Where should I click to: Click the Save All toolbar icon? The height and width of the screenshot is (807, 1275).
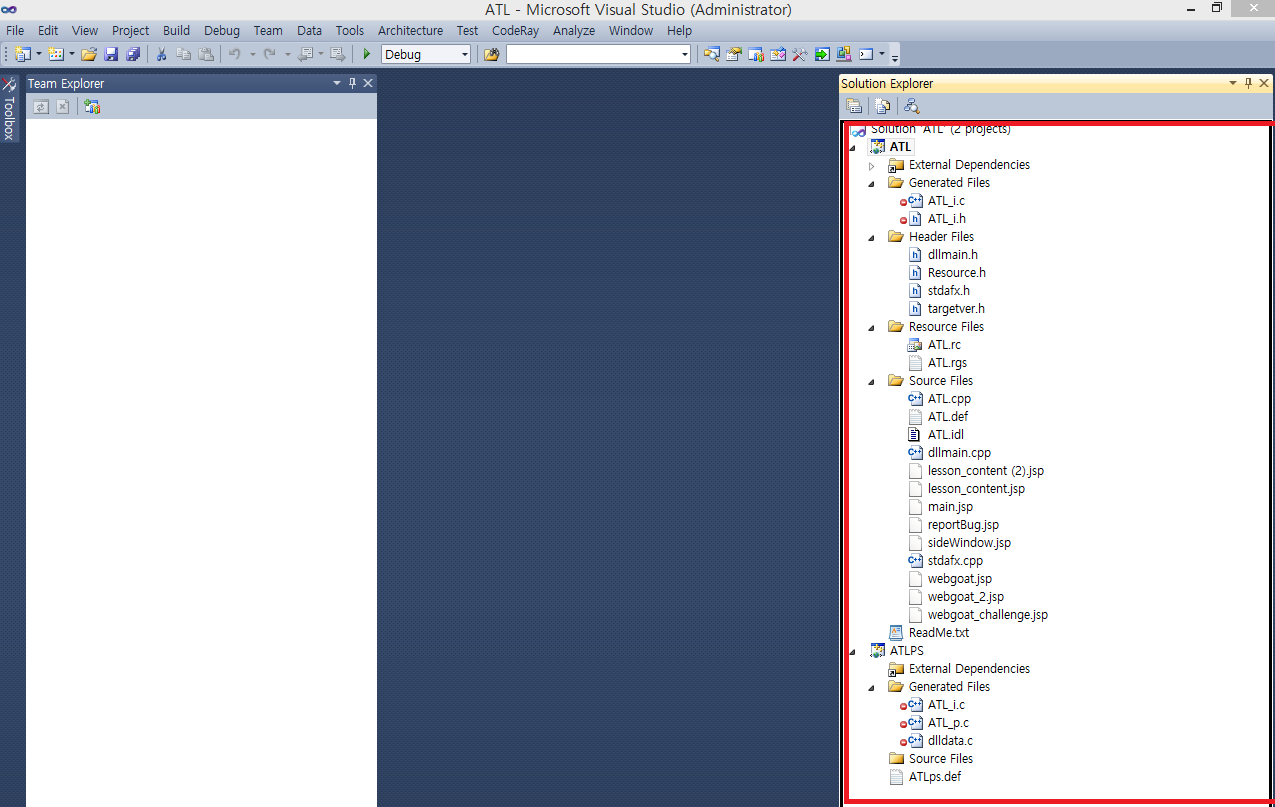tap(133, 54)
